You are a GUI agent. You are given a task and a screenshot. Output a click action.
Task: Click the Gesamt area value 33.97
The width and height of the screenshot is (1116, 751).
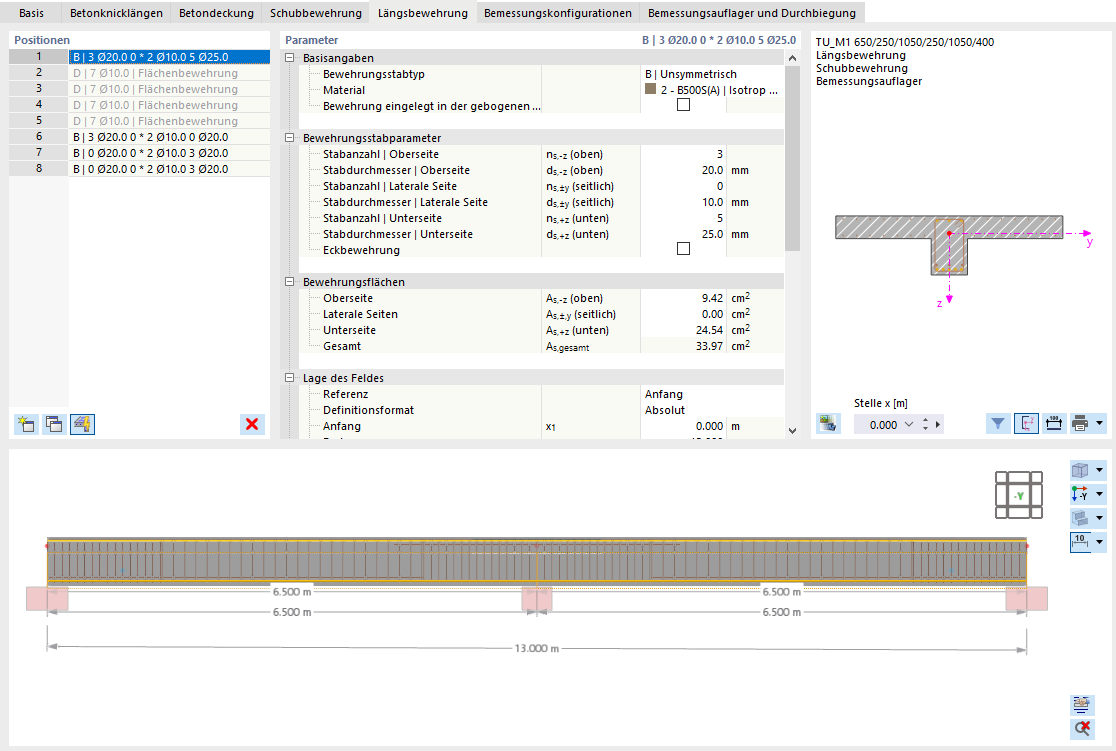[x=683, y=346]
